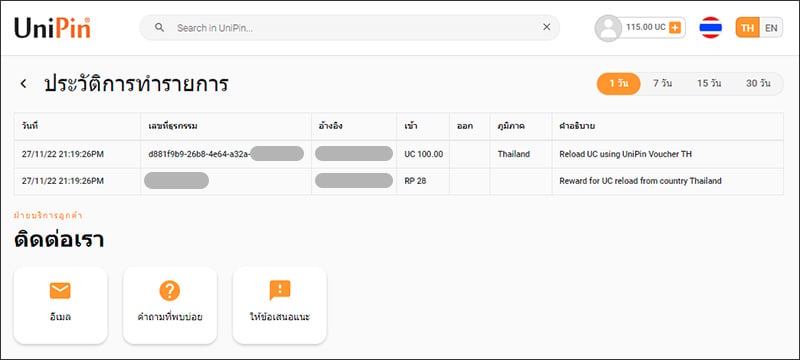Image resolution: width=800 pixels, height=360 pixels.
Task: Select the 1 วัน filter
Action: point(618,84)
